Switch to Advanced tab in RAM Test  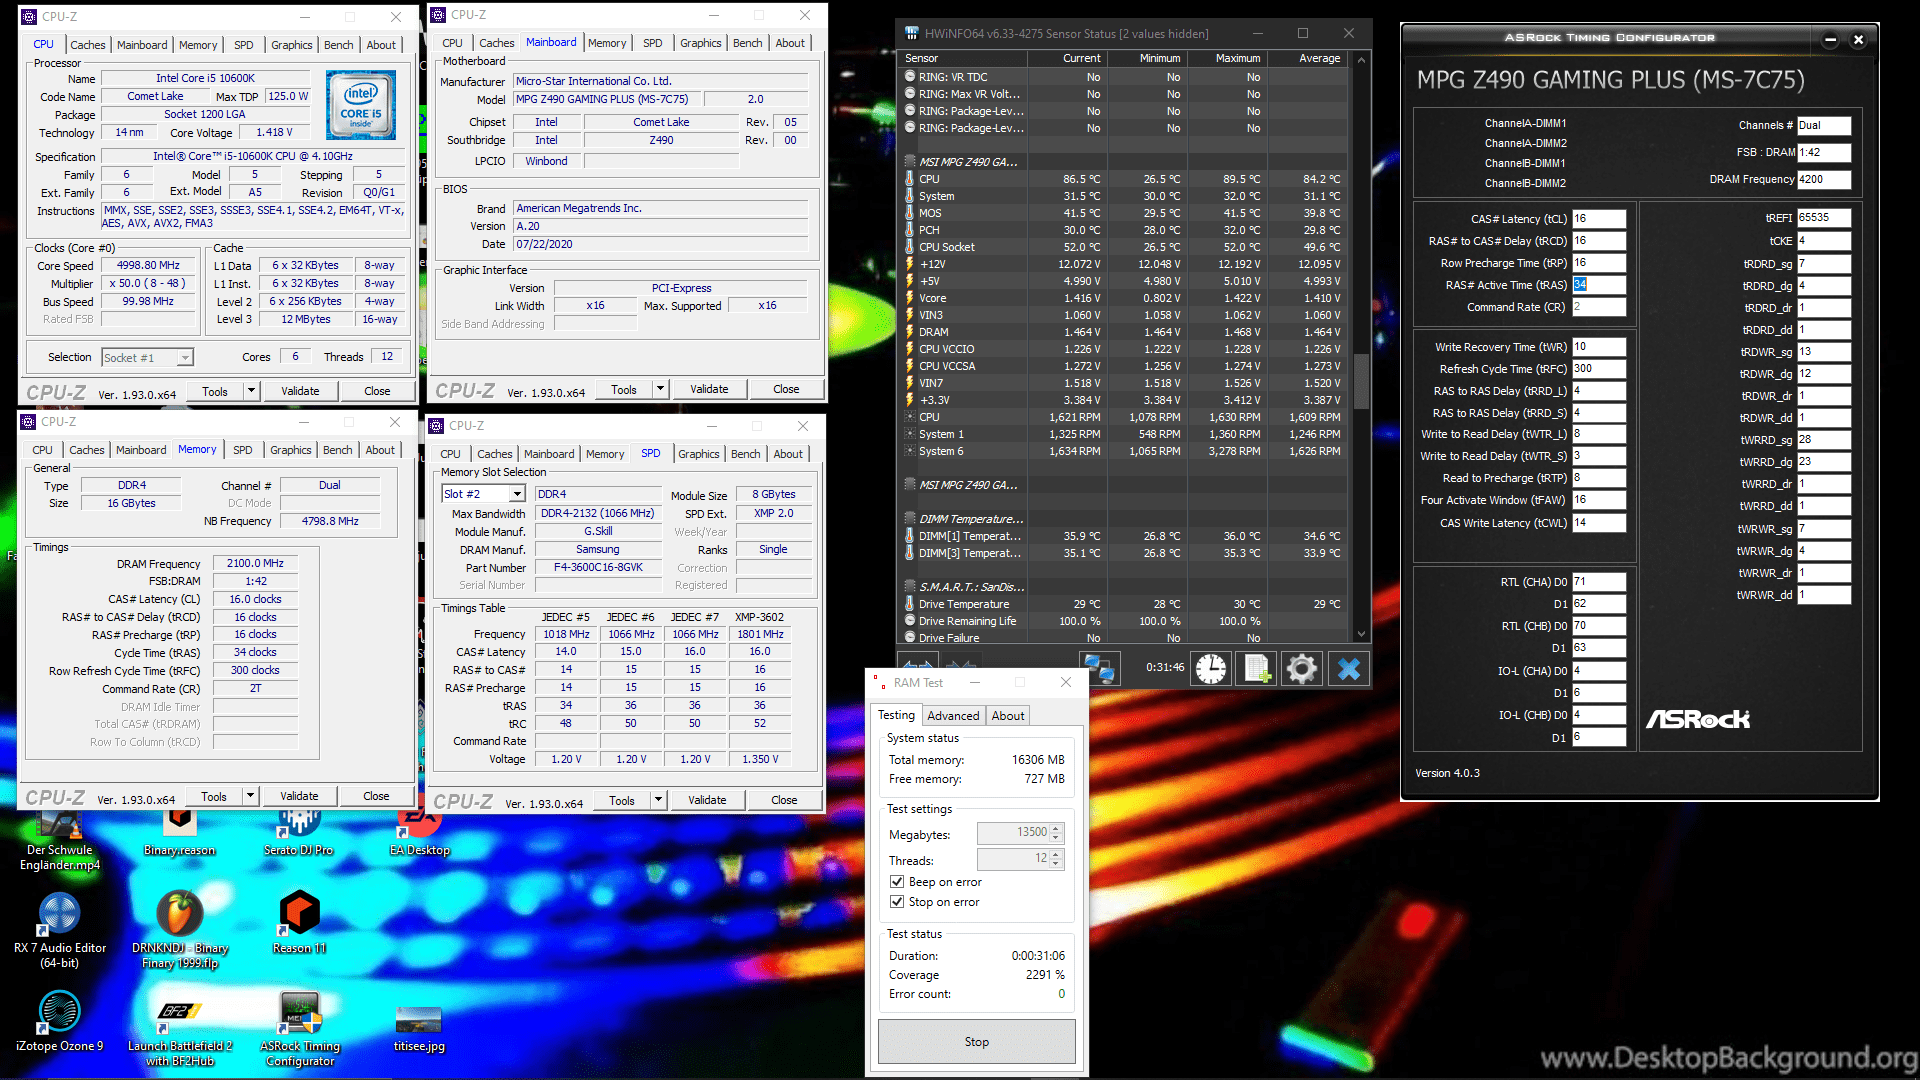point(953,716)
